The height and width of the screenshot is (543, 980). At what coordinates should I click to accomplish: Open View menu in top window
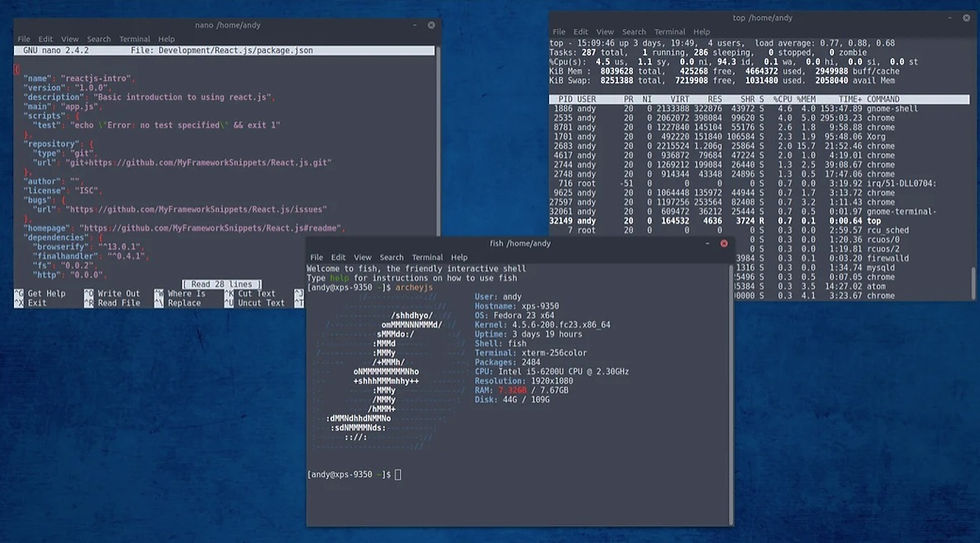point(605,31)
